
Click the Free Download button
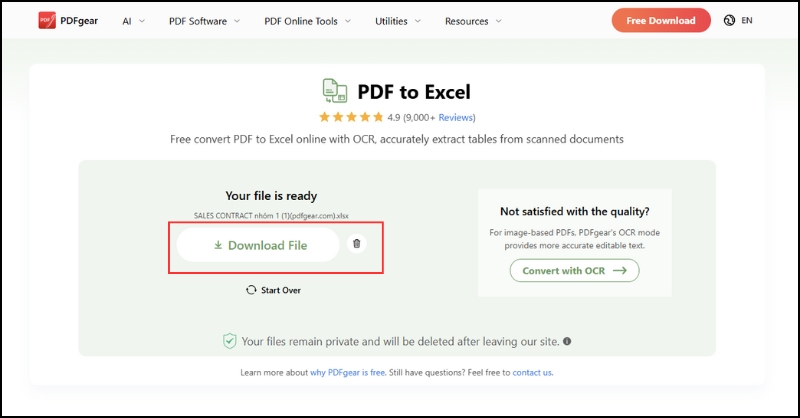tap(661, 20)
